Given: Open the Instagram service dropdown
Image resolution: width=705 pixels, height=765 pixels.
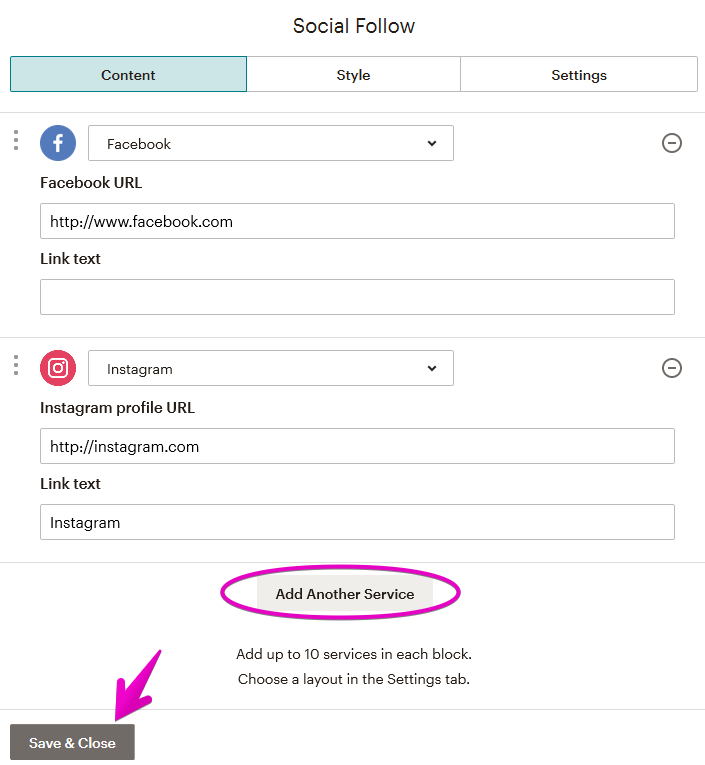Looking at the screenshot, I should [x=271, y=368].
